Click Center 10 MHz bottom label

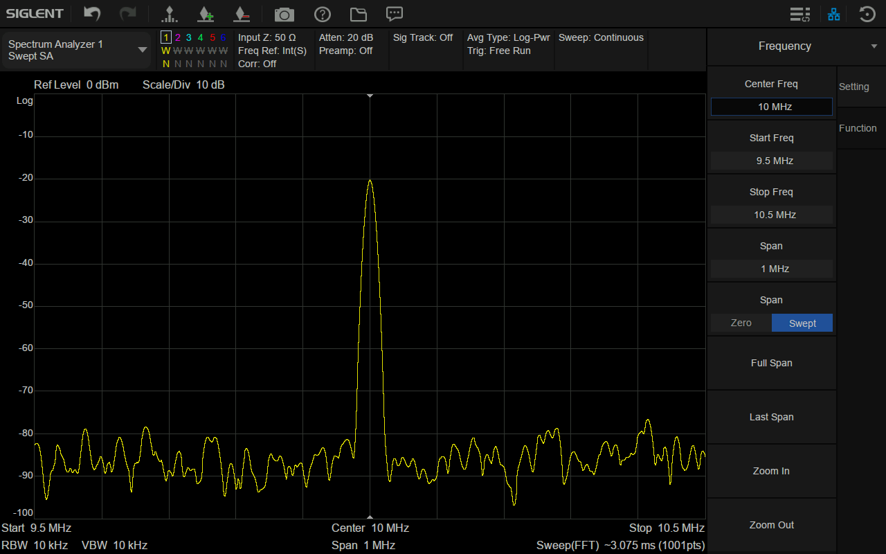click(370, 528)
